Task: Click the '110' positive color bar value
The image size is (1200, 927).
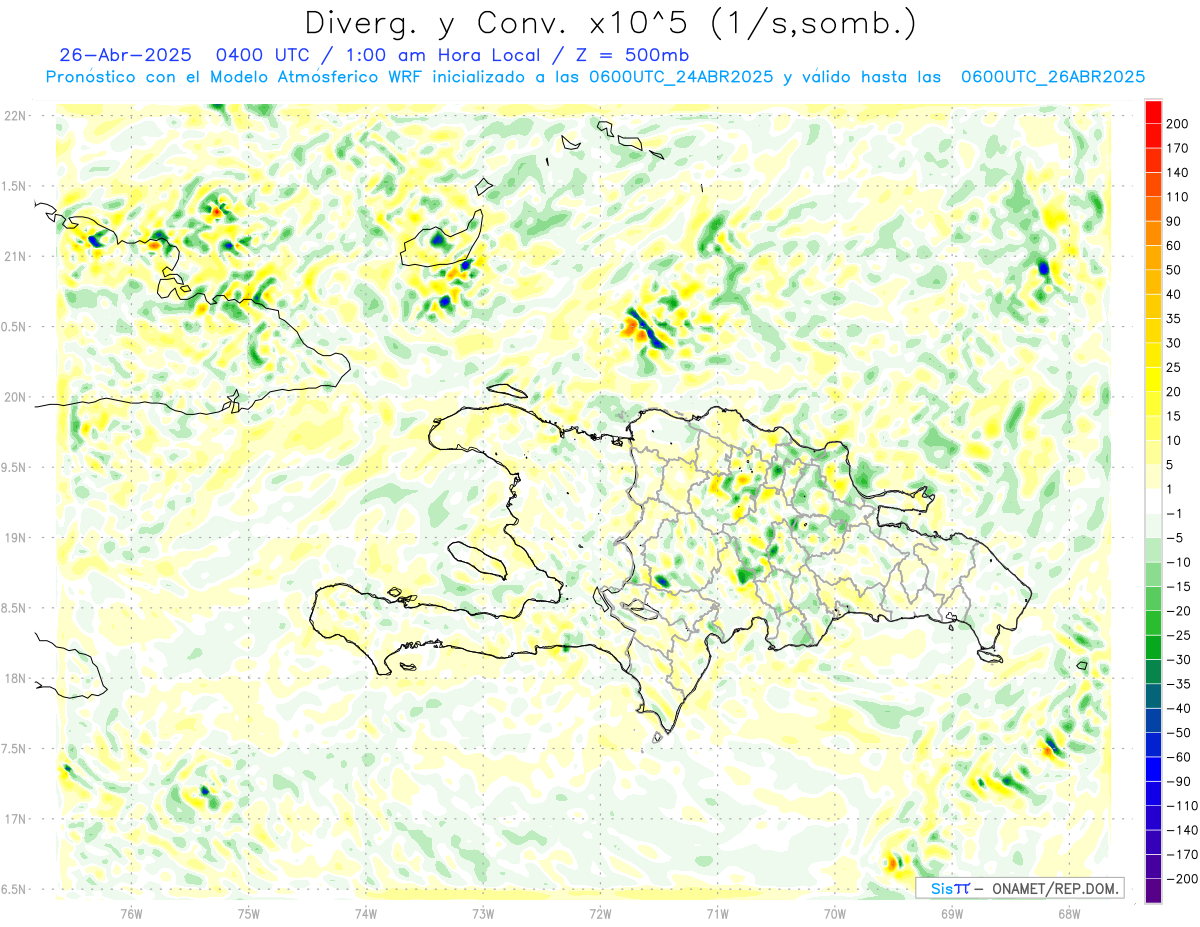Action: pyautogui.click(x=1178, y=197)
